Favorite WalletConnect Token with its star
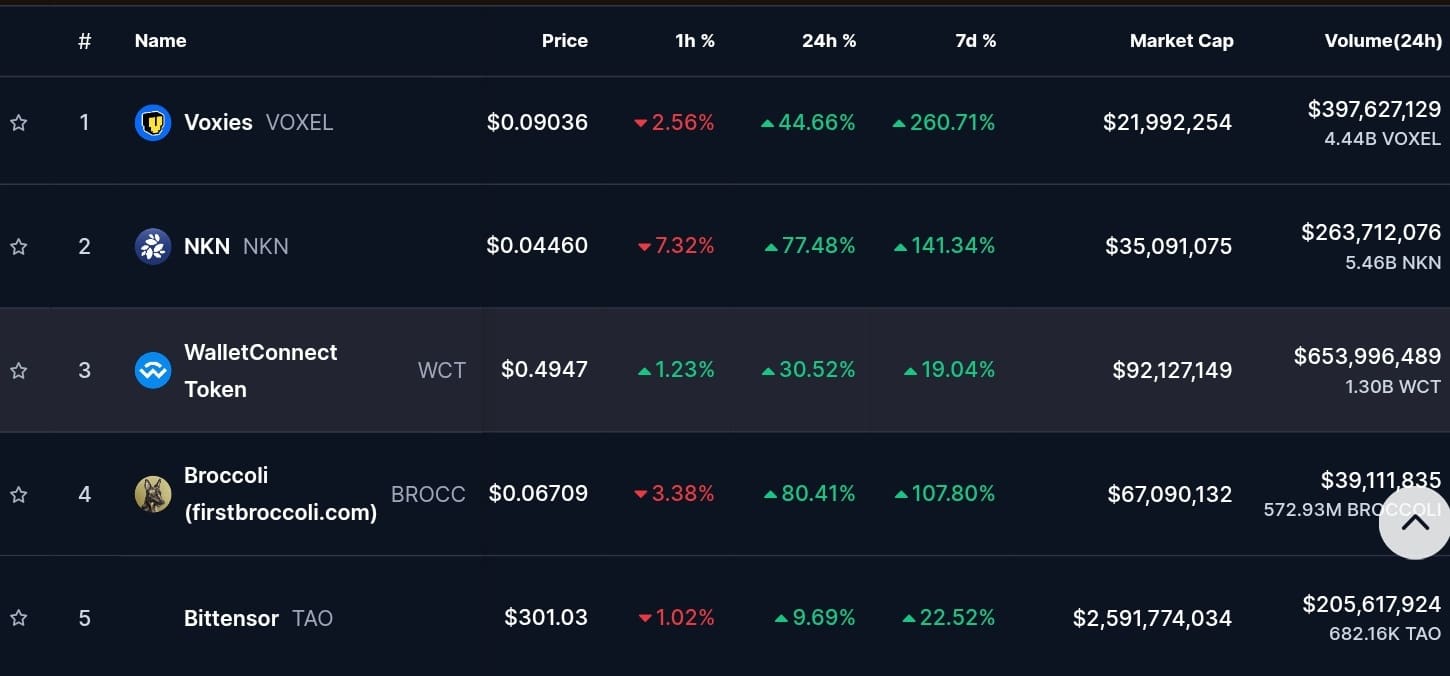The image size is (1450, 676). coord(18,371)
